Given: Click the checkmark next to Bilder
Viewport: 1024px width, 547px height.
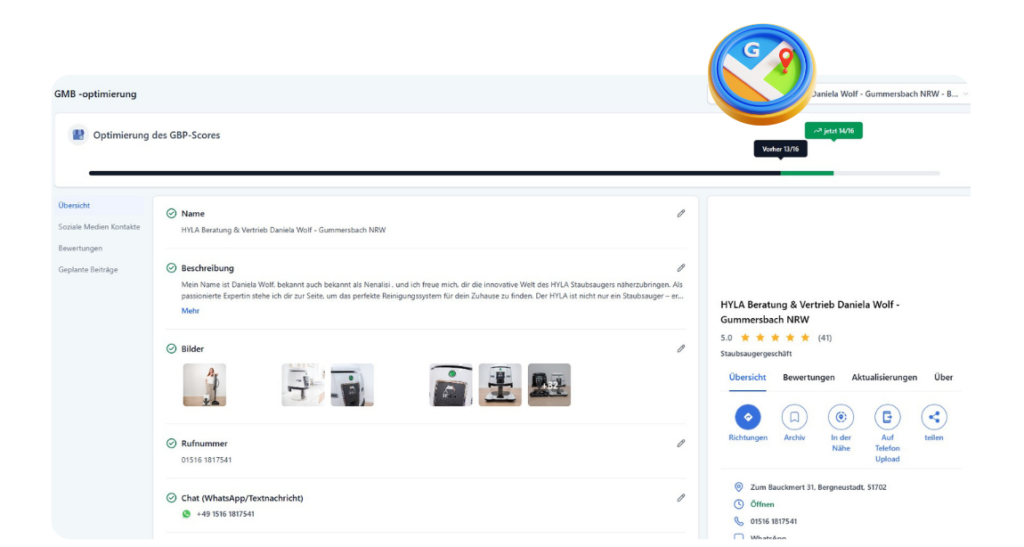Looking at the screenshot, I should [171, 348].
